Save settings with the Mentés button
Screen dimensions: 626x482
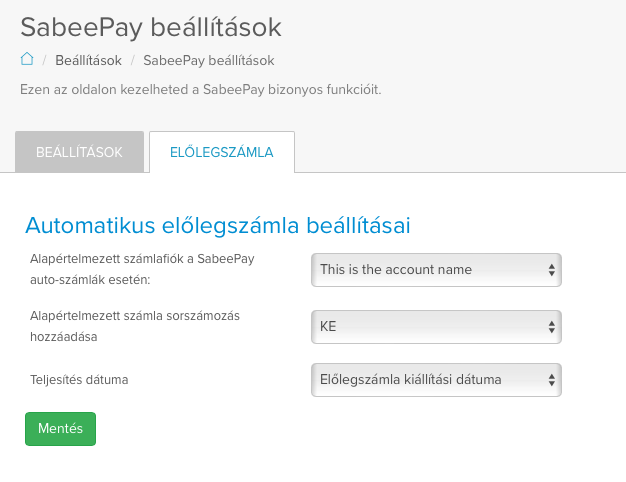[60, 429]
